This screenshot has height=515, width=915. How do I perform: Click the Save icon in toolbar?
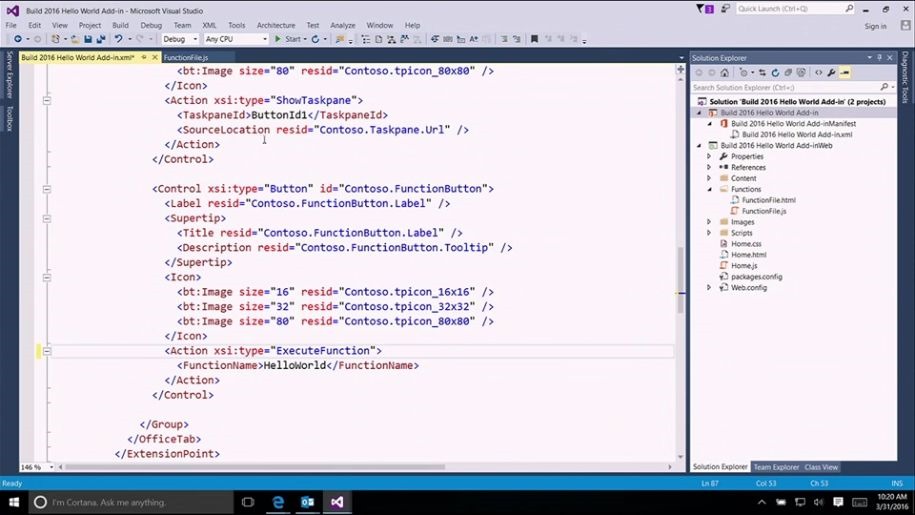click(88, 39)
